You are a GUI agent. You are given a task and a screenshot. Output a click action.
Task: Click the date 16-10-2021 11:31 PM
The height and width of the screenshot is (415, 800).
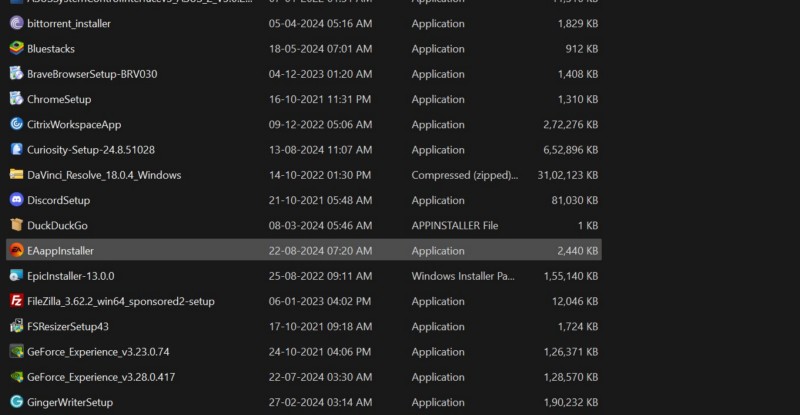[320, 100]
